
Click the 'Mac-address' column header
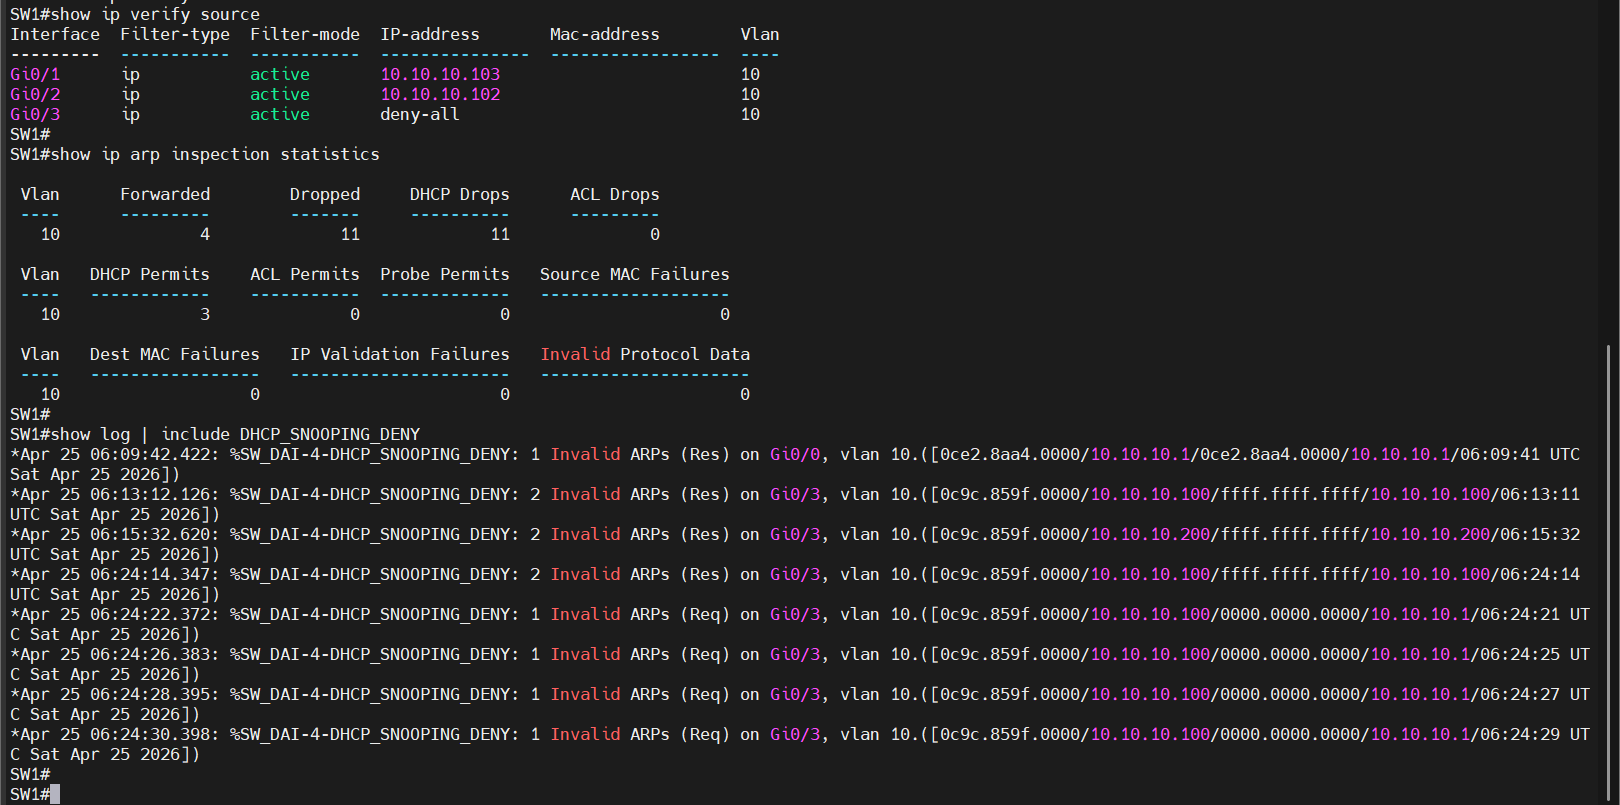605,34
